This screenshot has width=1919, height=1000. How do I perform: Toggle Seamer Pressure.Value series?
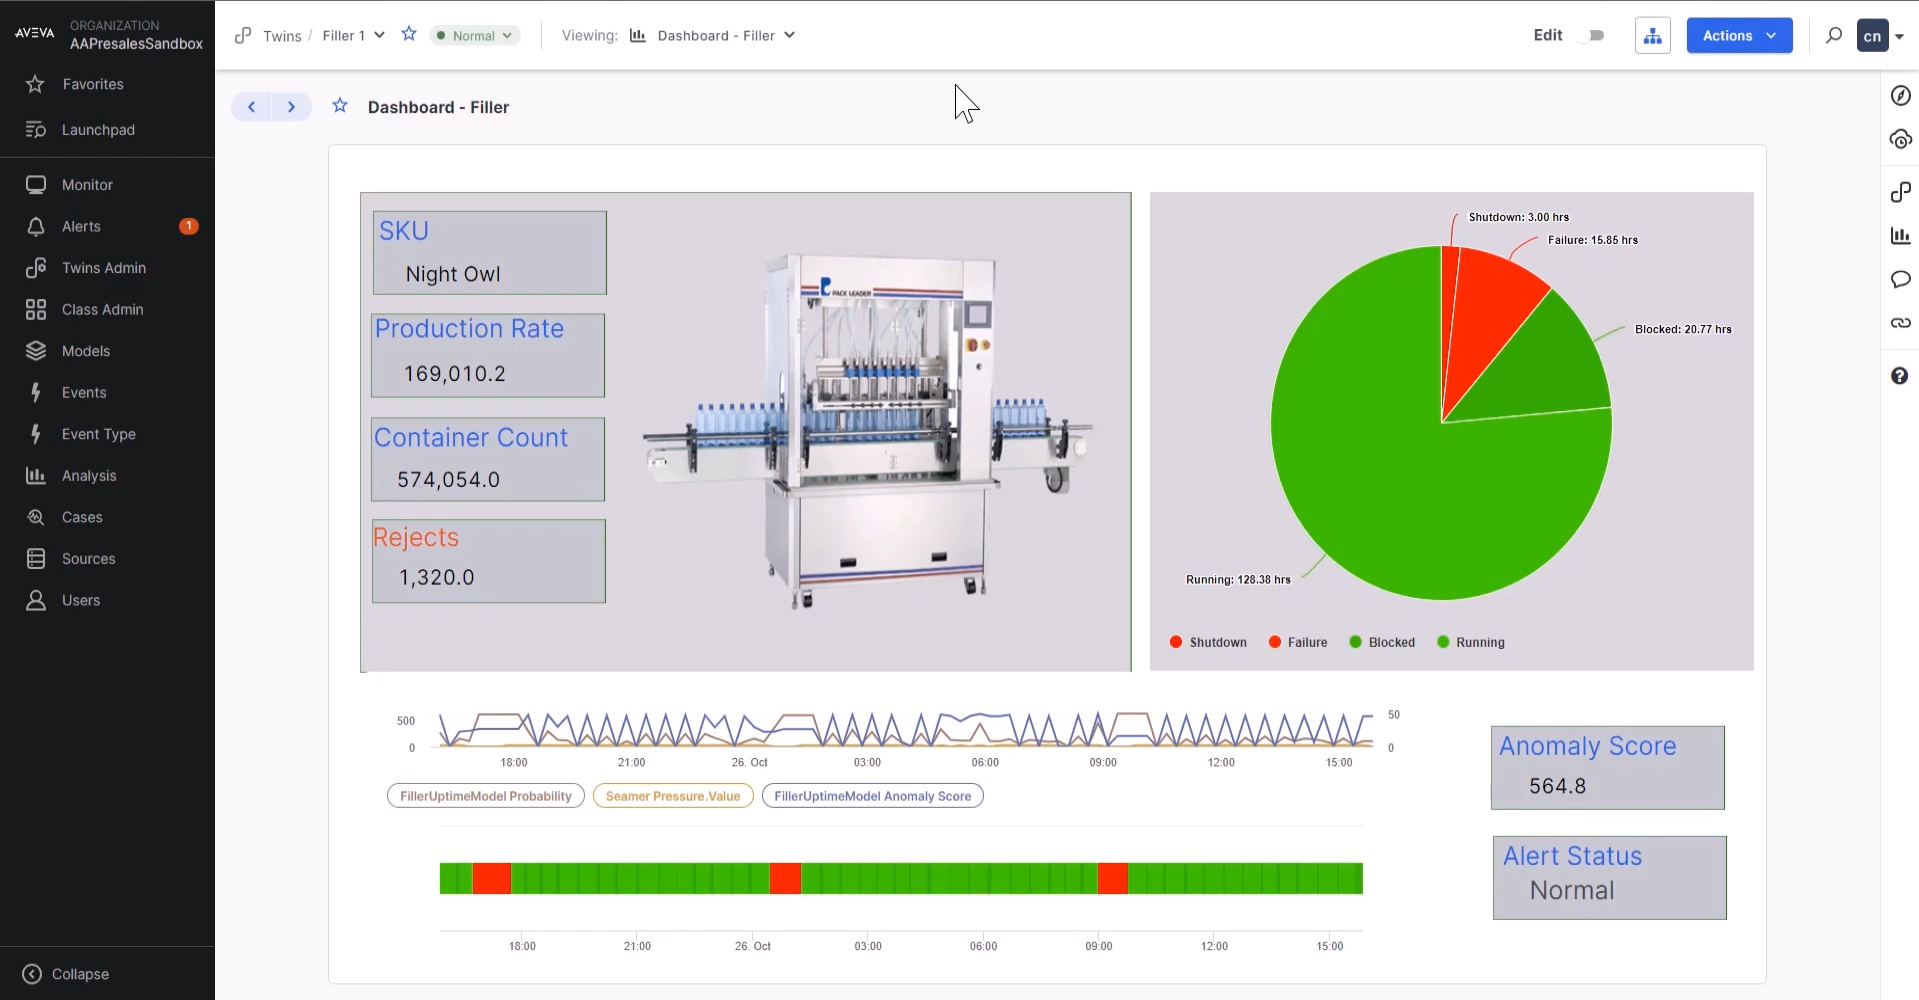pos(673,796)
